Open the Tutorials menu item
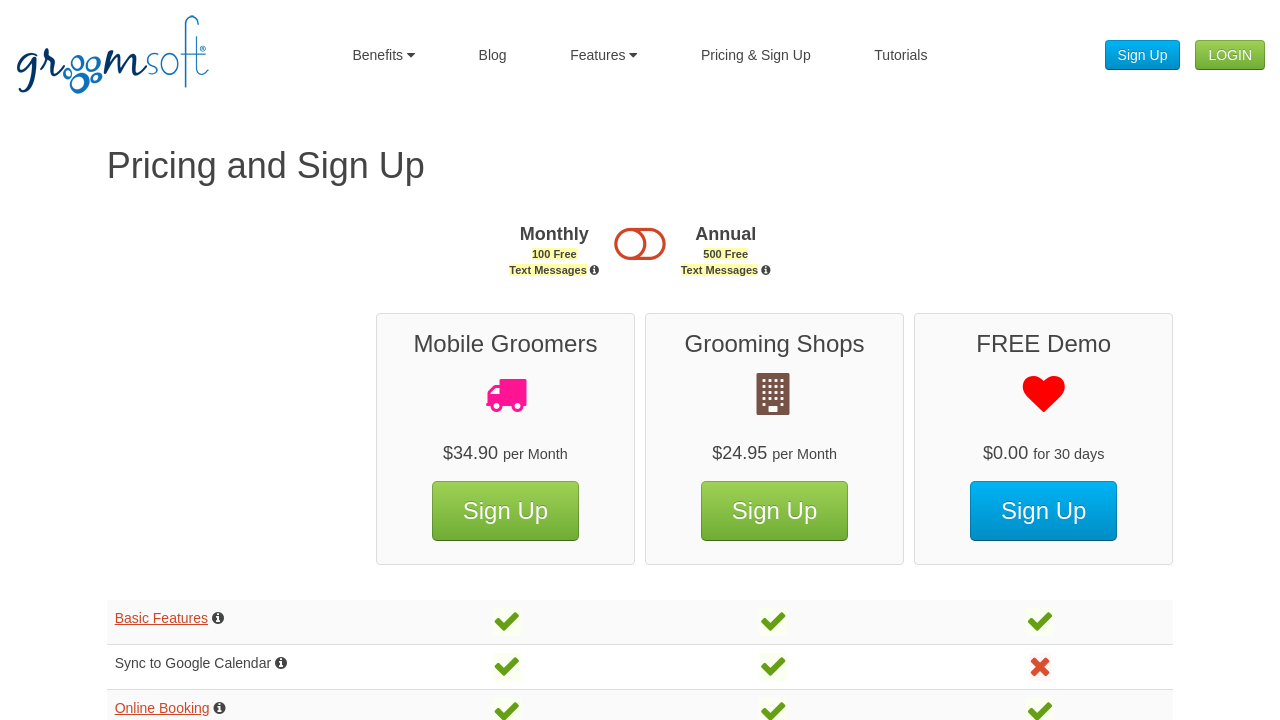The width and height of the screenshot is (1280, 720). 900,55
